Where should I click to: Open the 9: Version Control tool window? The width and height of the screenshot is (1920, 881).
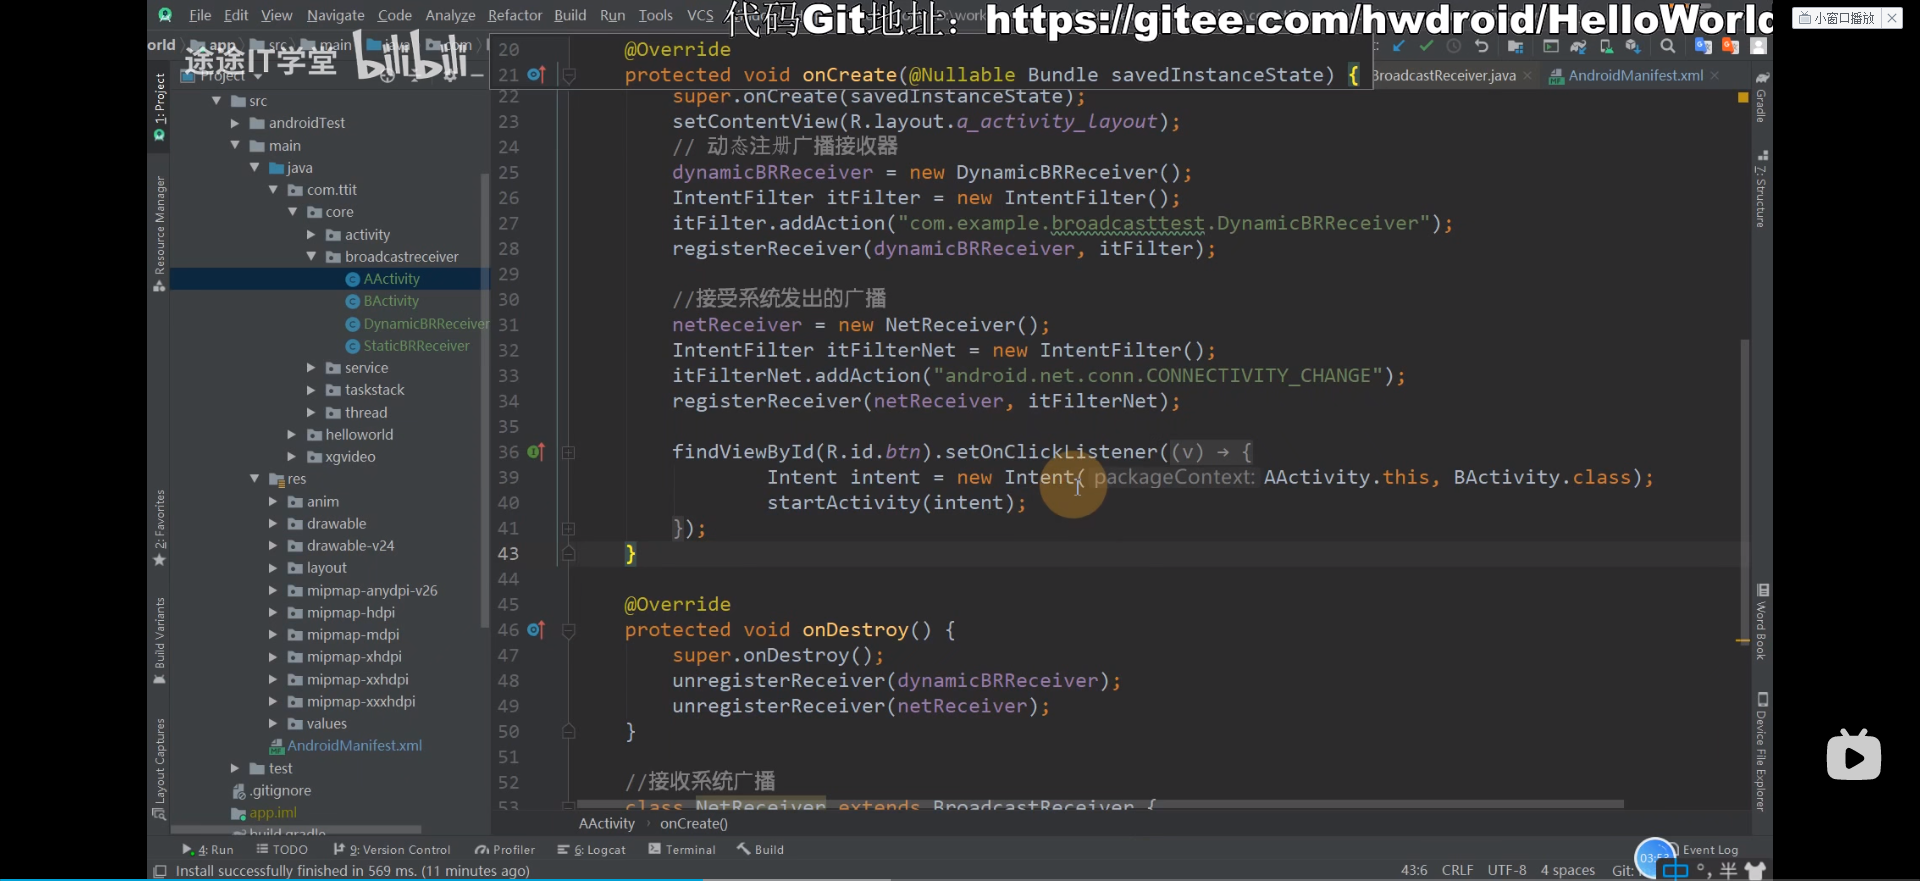click(392, 849)
